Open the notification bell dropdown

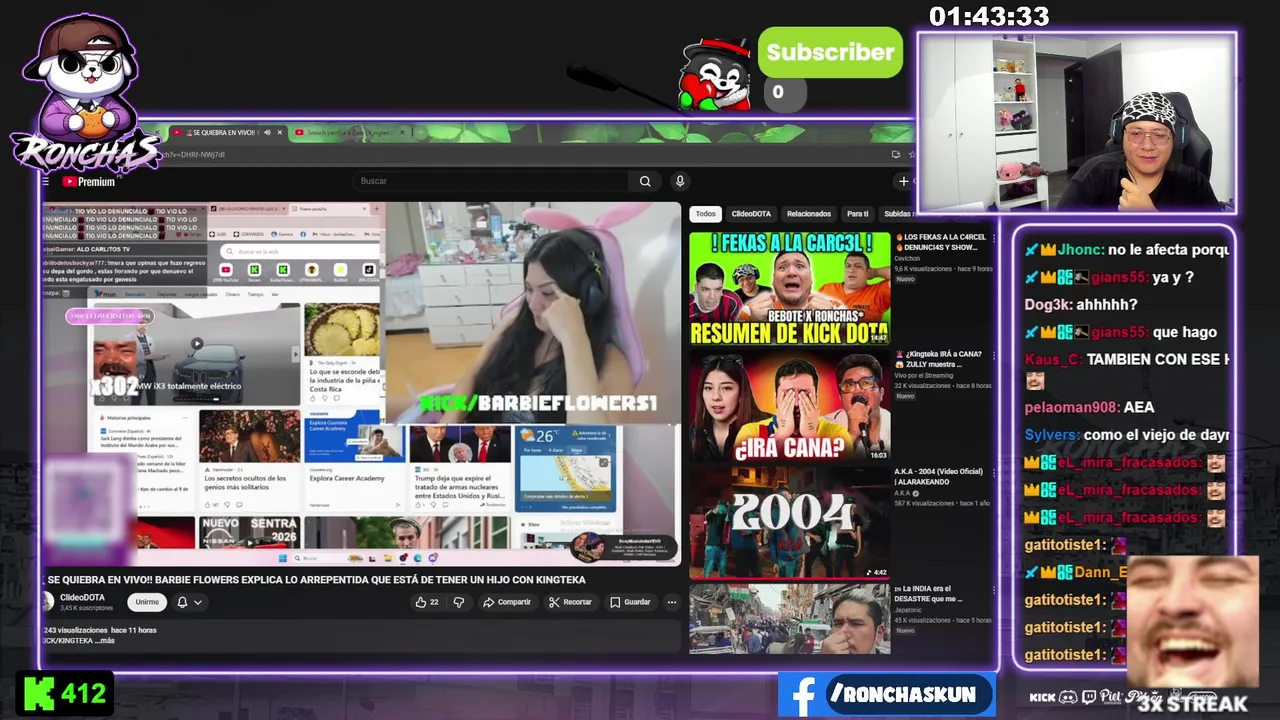click(x=189, y=602)
